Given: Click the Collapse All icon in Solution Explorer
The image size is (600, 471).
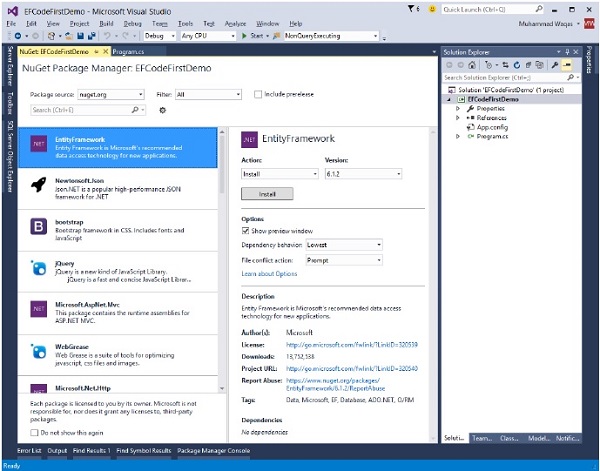Looking at the screenshot, I should click(528, 65).
